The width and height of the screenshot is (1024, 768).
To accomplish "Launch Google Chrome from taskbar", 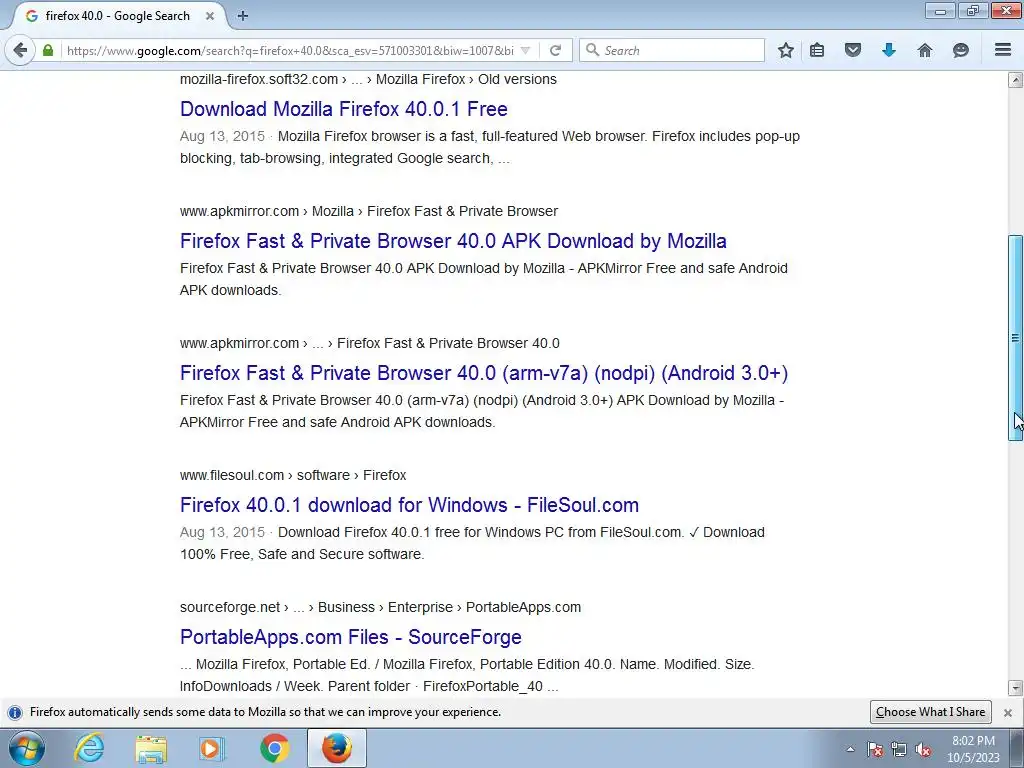I will click(x=275, y=748).
